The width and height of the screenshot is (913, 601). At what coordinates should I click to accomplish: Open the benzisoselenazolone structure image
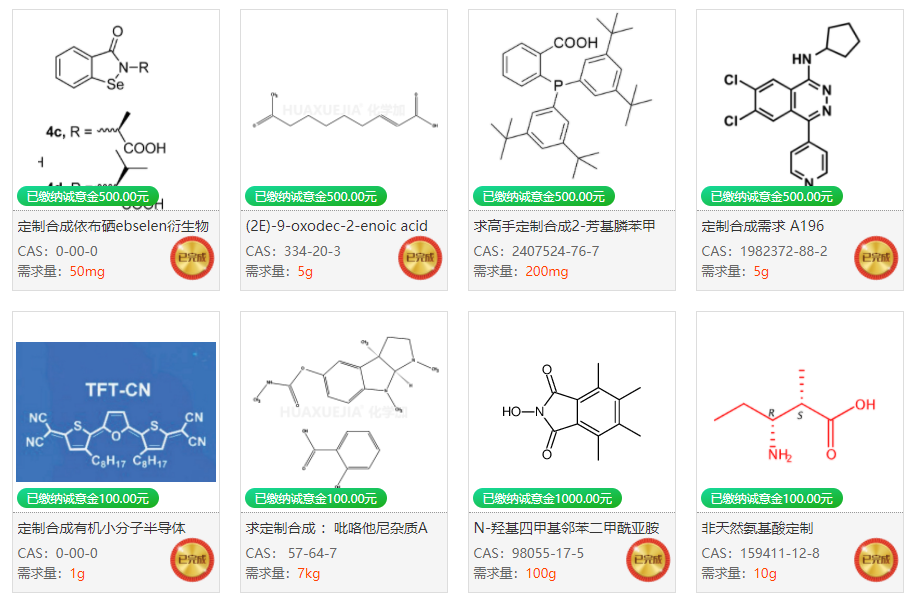[116, 110]
